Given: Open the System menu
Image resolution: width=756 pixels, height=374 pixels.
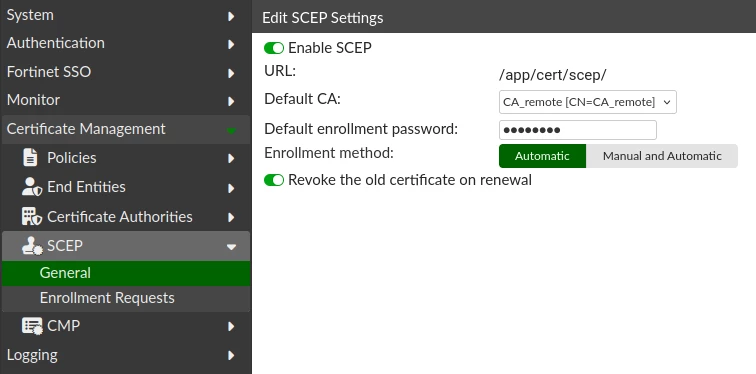Looking at the screenshot, I should (126, 15).
